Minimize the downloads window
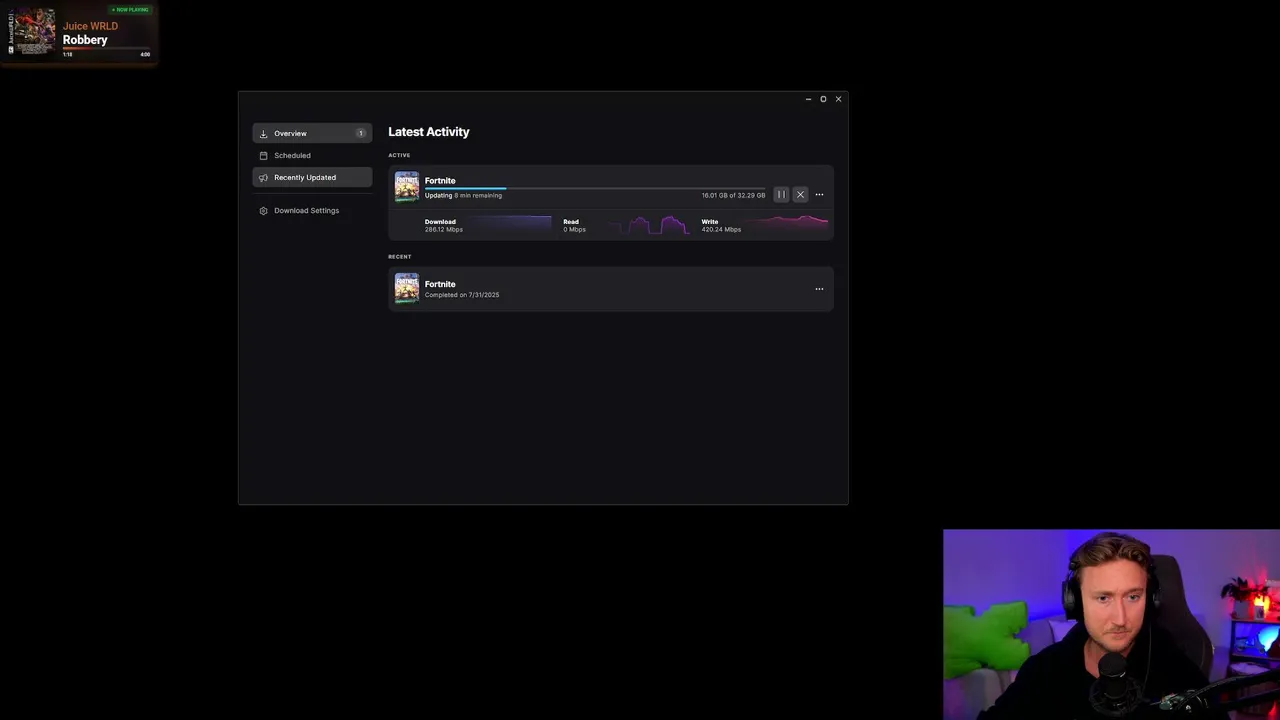Viewport: 1280px width, 720px height. 808,99
